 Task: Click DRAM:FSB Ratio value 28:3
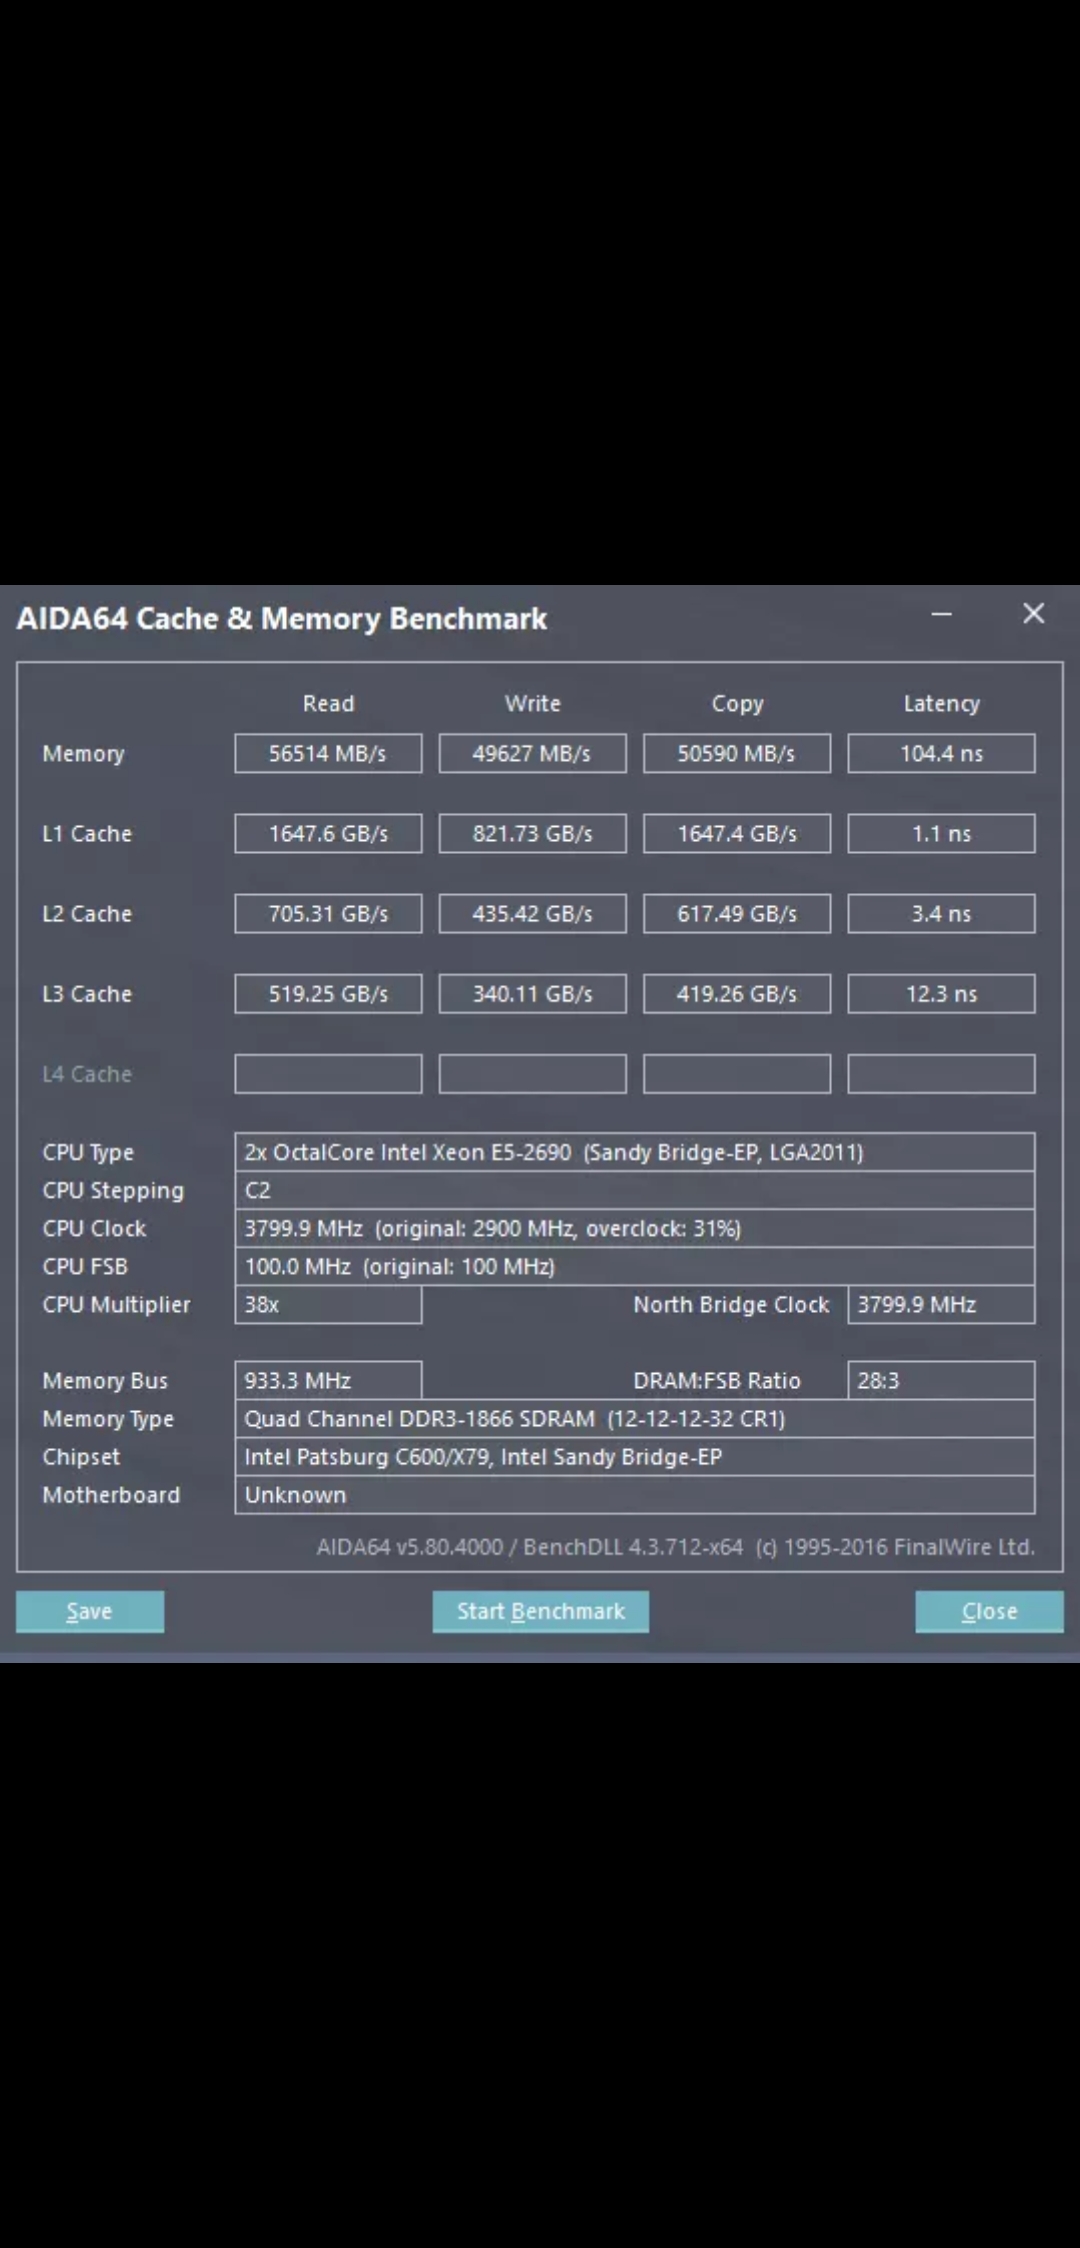[x=941, y=1380]
